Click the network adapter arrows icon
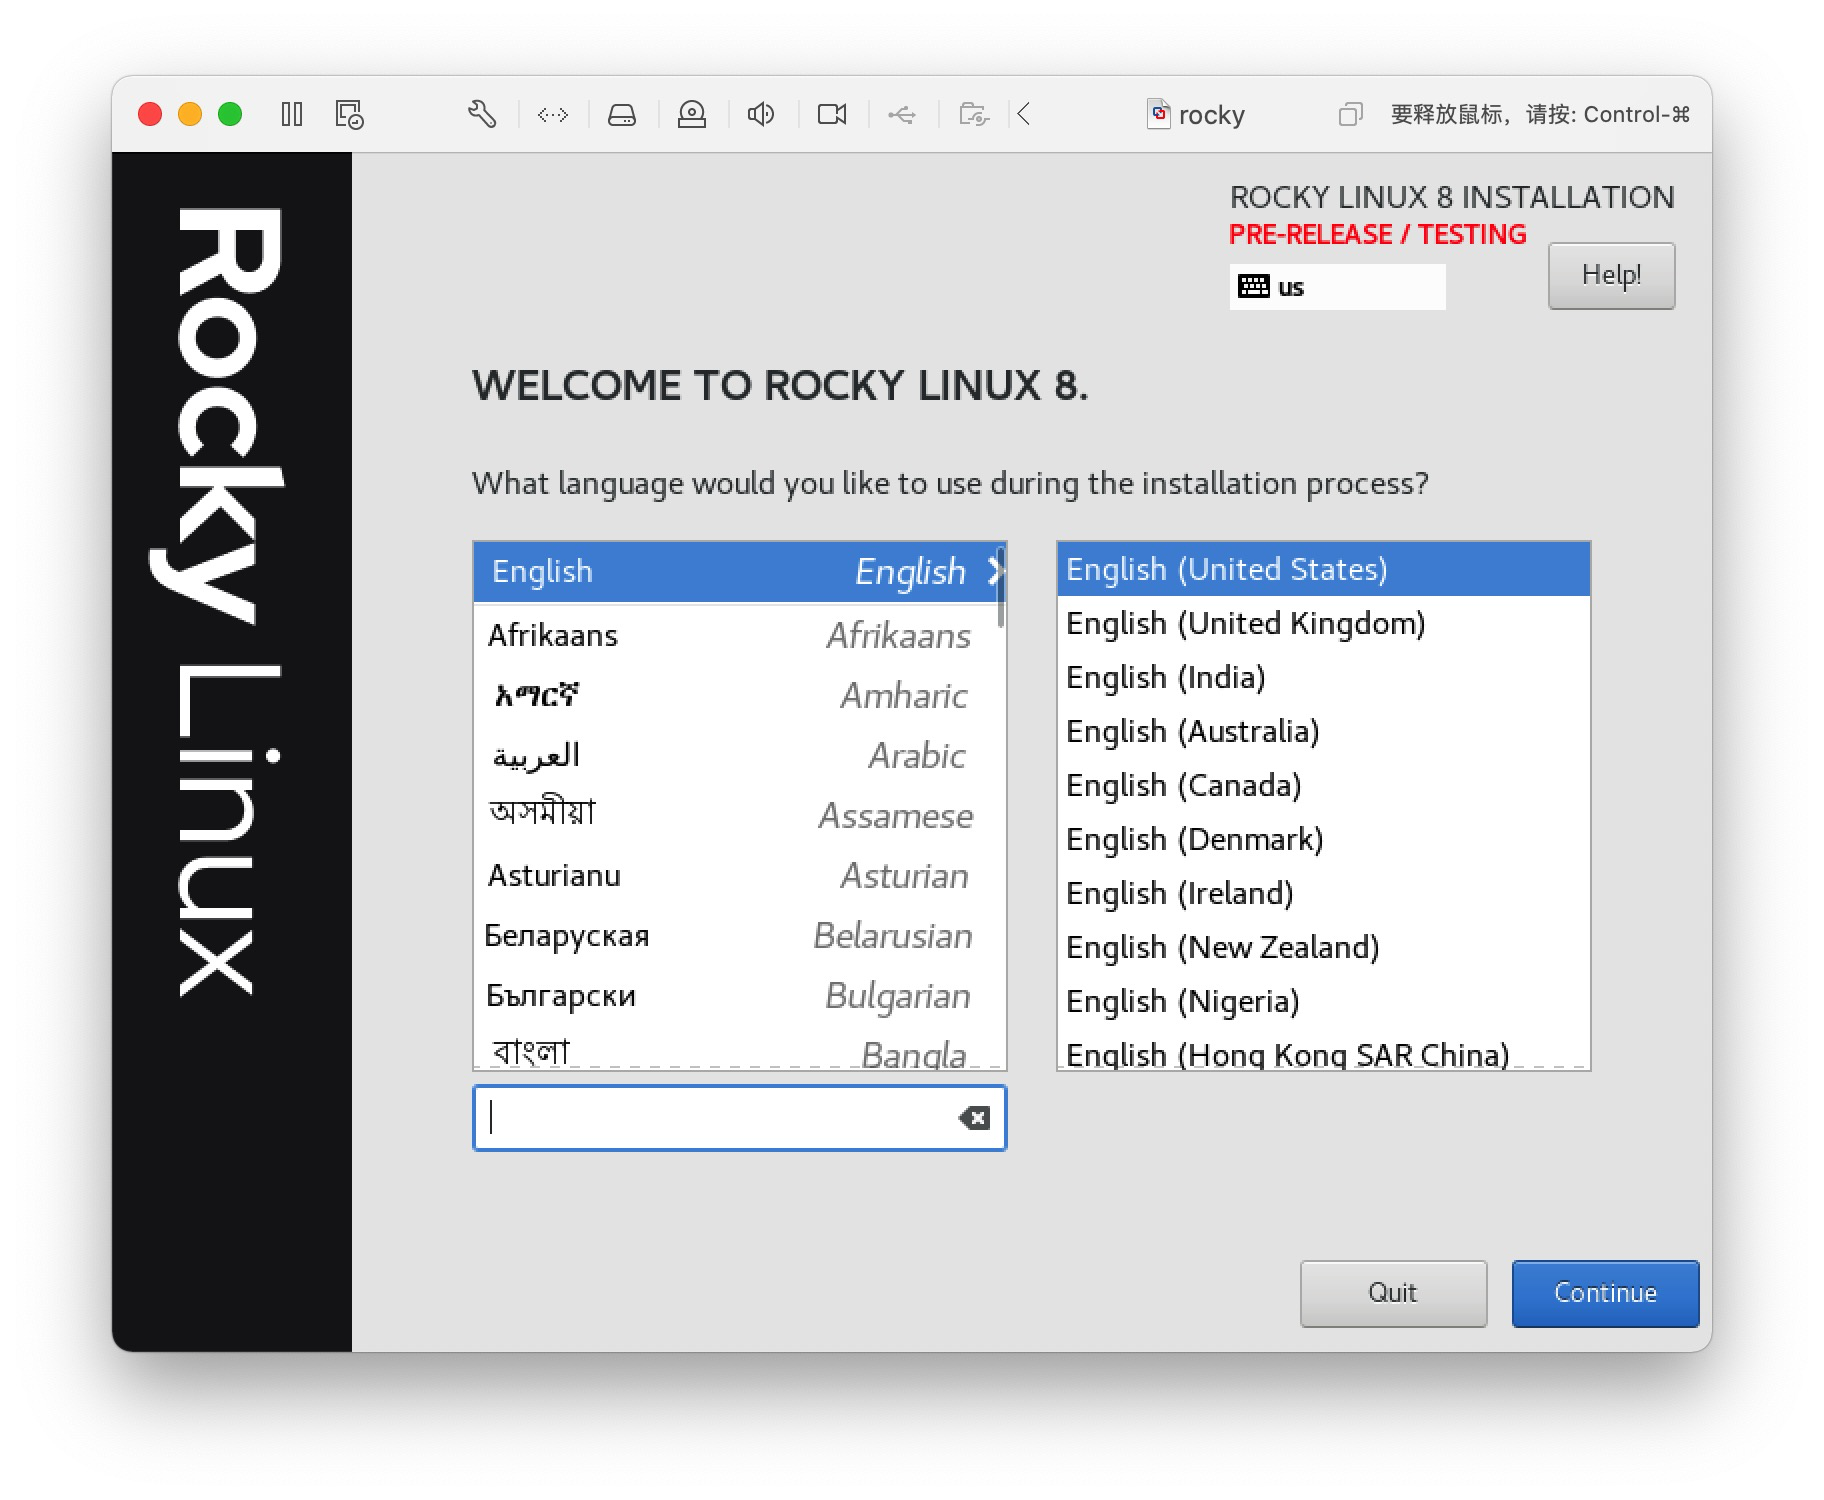The width and height of the screenshot is (1824, 1500). [553, 115]
